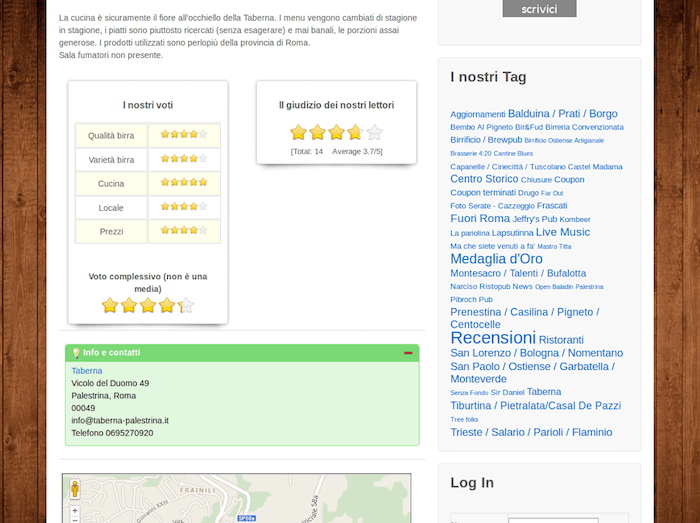Rate five stars in readers' rating
This screenshot has width=700, height=523.
click(x=374, y=132)
